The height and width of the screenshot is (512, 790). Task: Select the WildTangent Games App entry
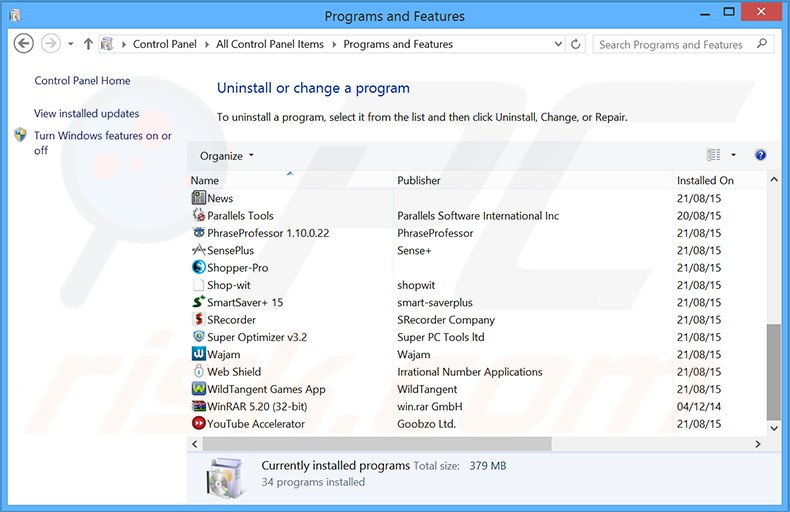click(x=266, y=389)
